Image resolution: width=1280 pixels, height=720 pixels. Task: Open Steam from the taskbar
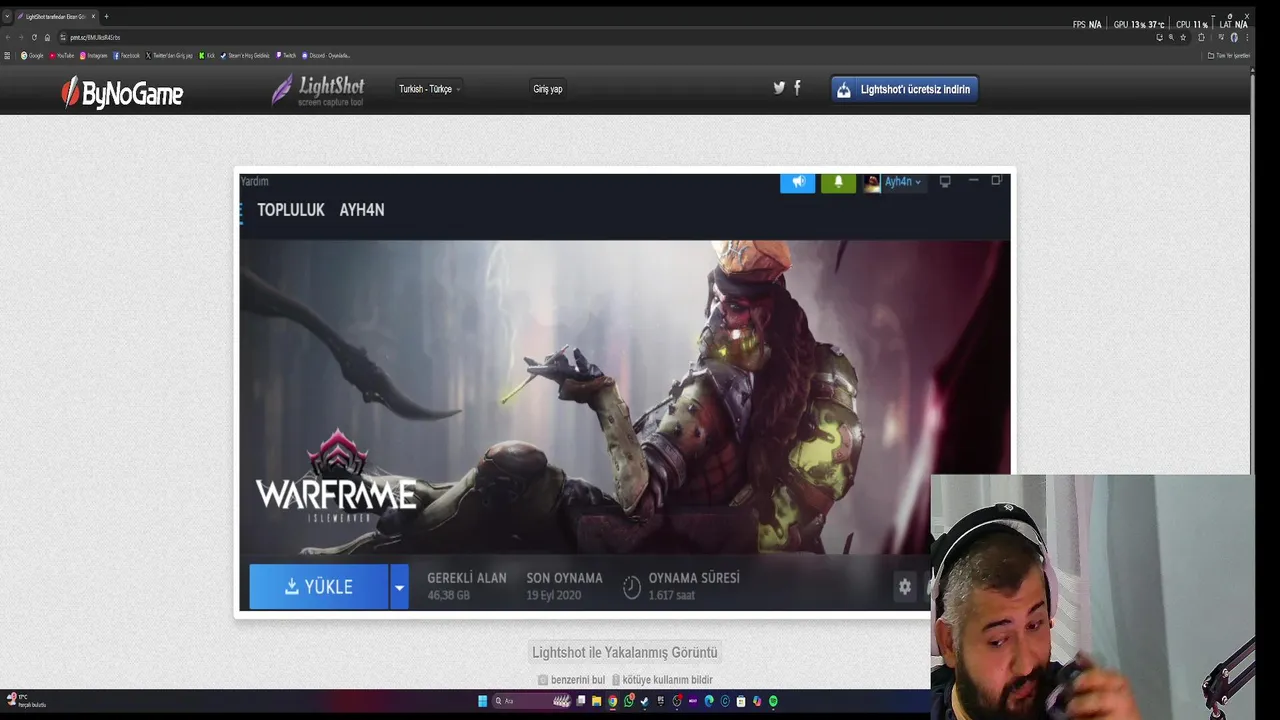[x=645, y=701]
